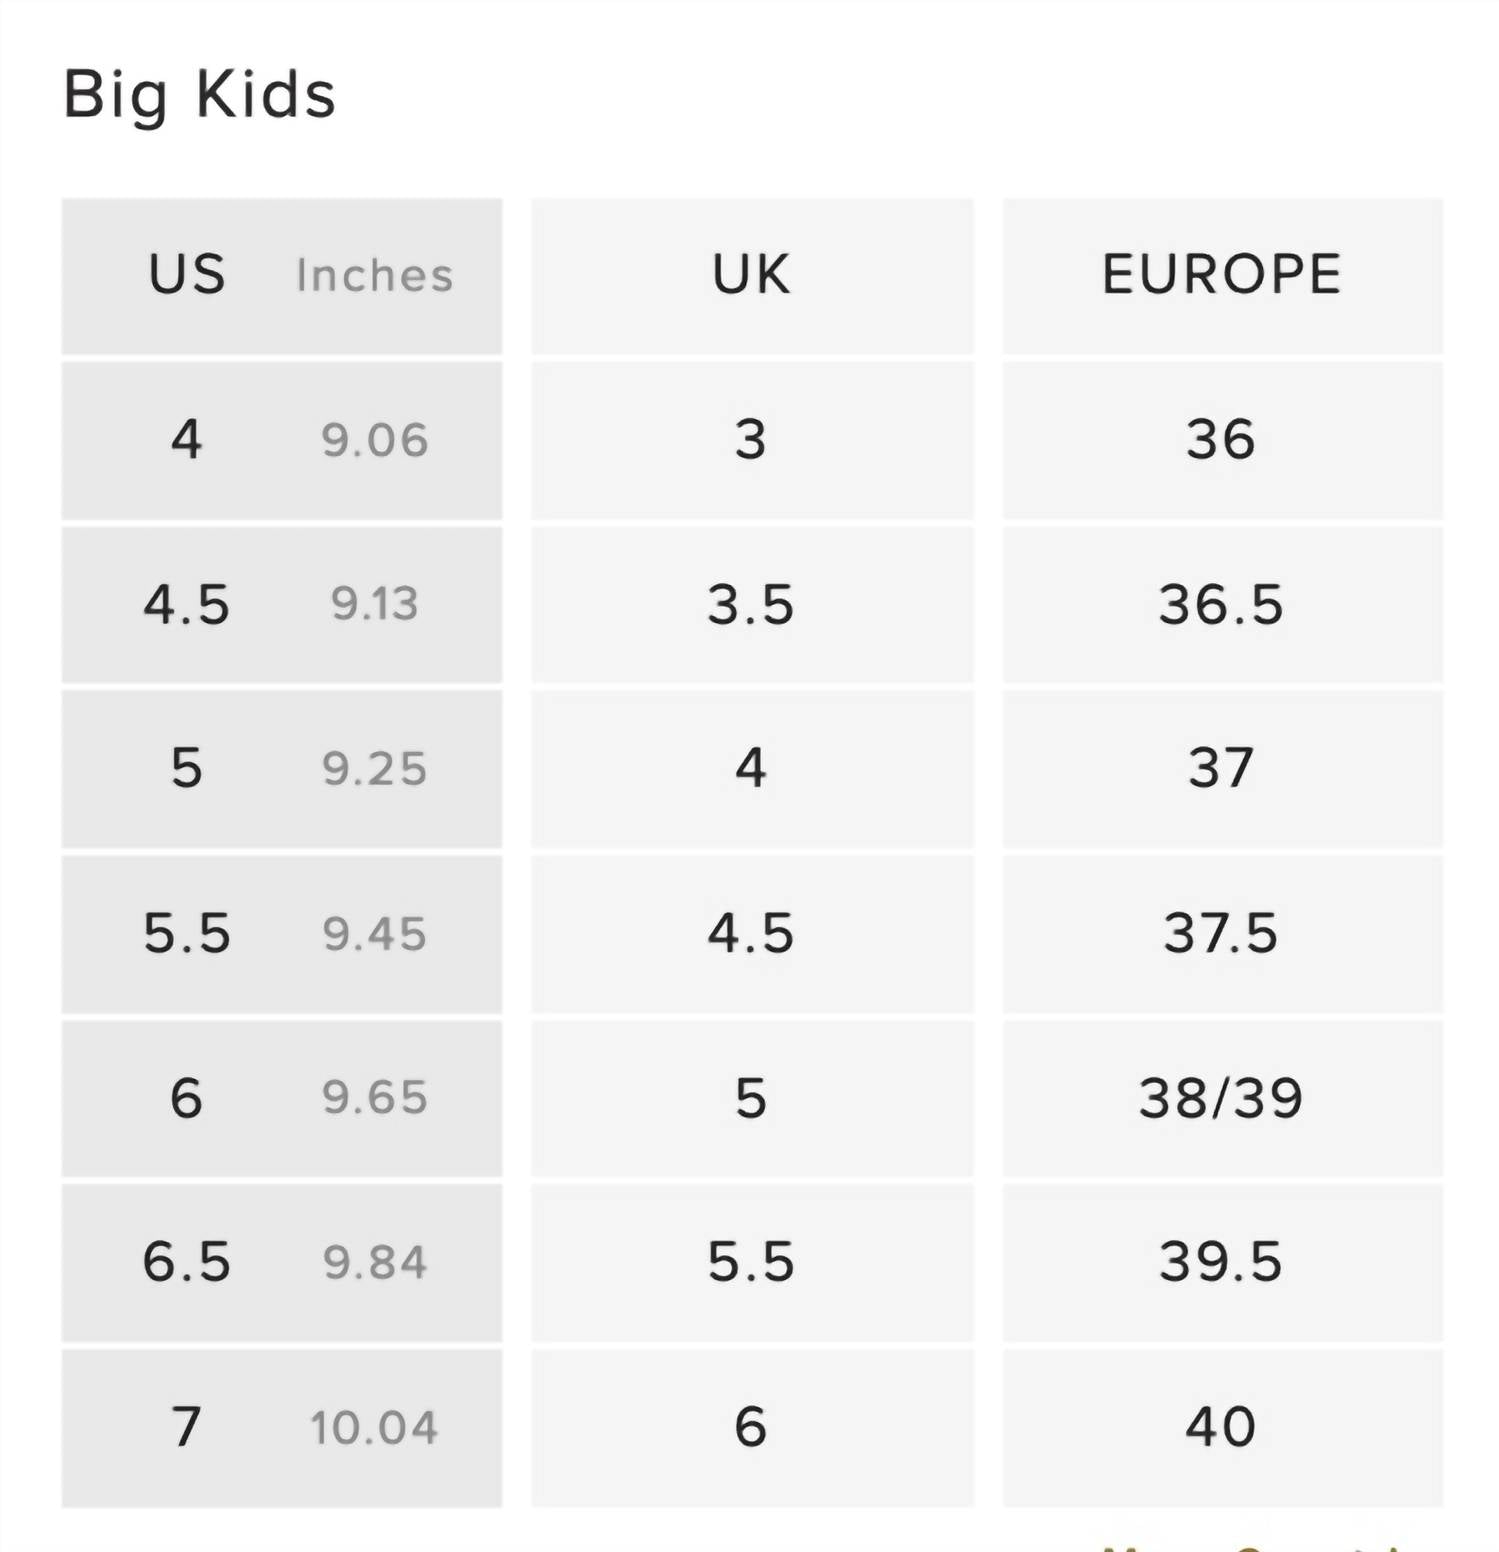Image resolution: width=1499 pixels, height=1552 pixels.
Task: Click the Inches column header
Action: (375, 276)
